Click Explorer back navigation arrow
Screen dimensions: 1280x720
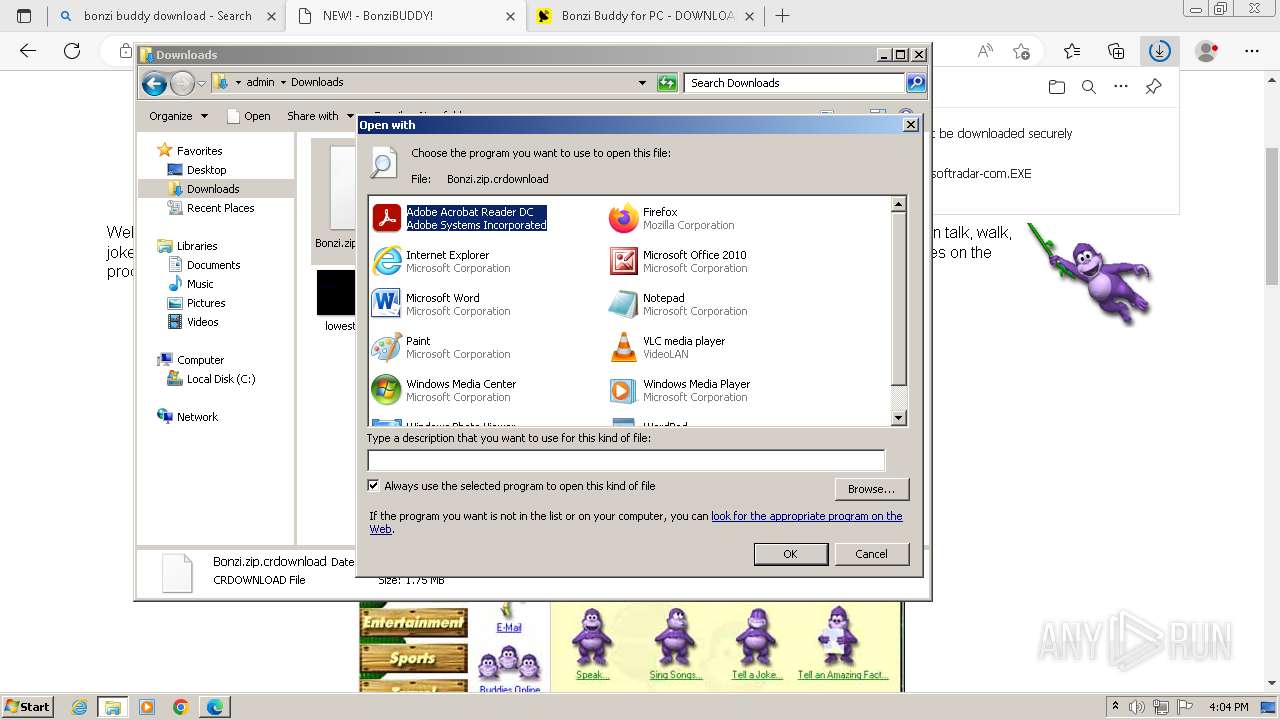[154, 84]
